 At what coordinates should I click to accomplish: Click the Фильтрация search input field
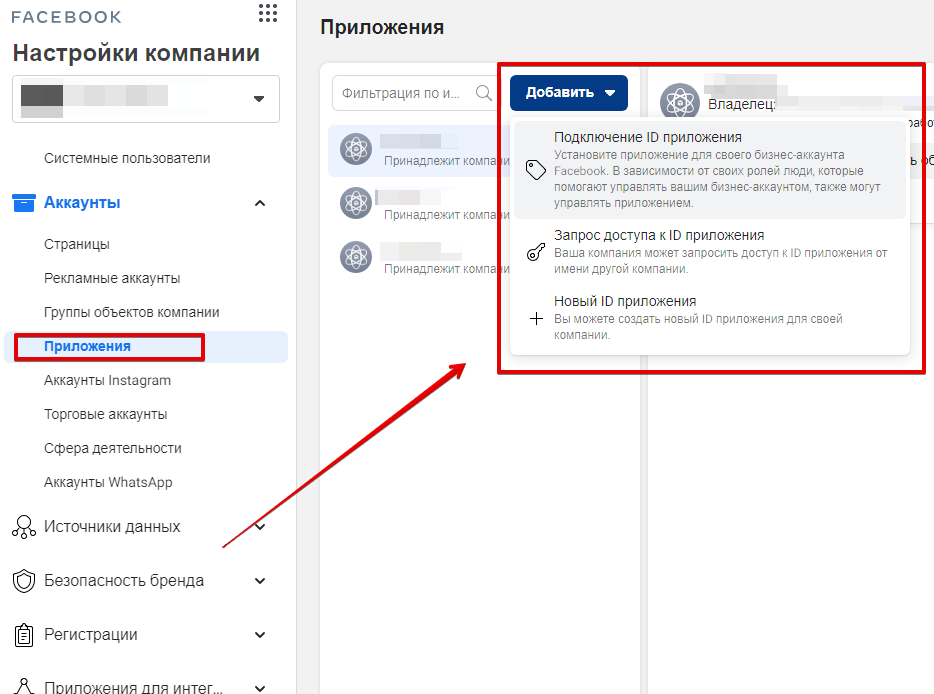(x=402, y=93)
